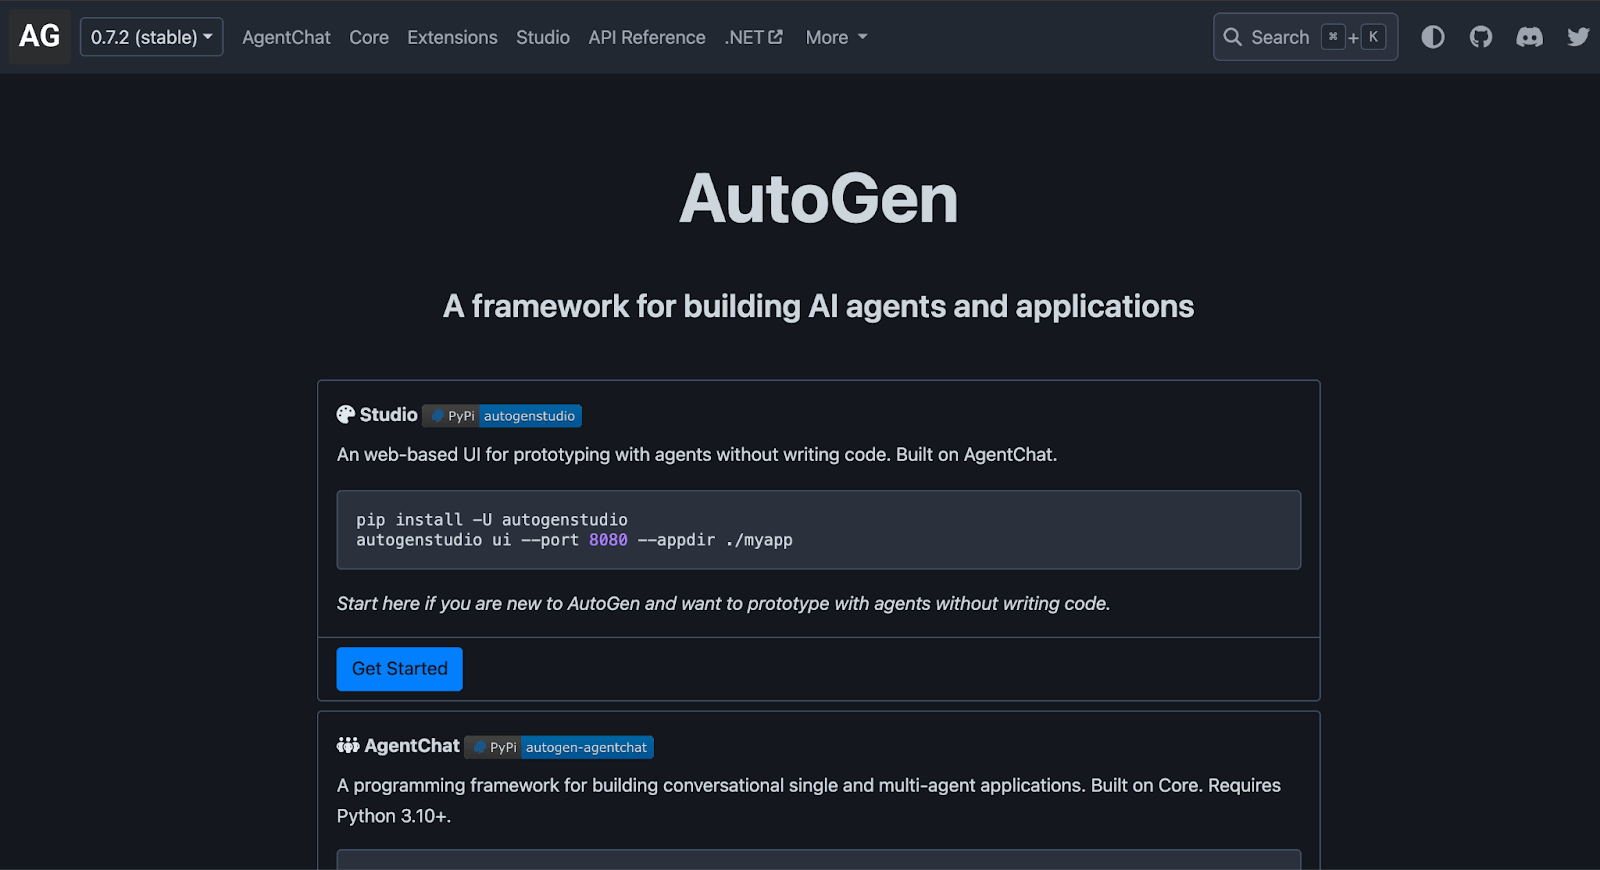Open the GitHub repository icon
1600x870 pixels.
[1481, 37]
